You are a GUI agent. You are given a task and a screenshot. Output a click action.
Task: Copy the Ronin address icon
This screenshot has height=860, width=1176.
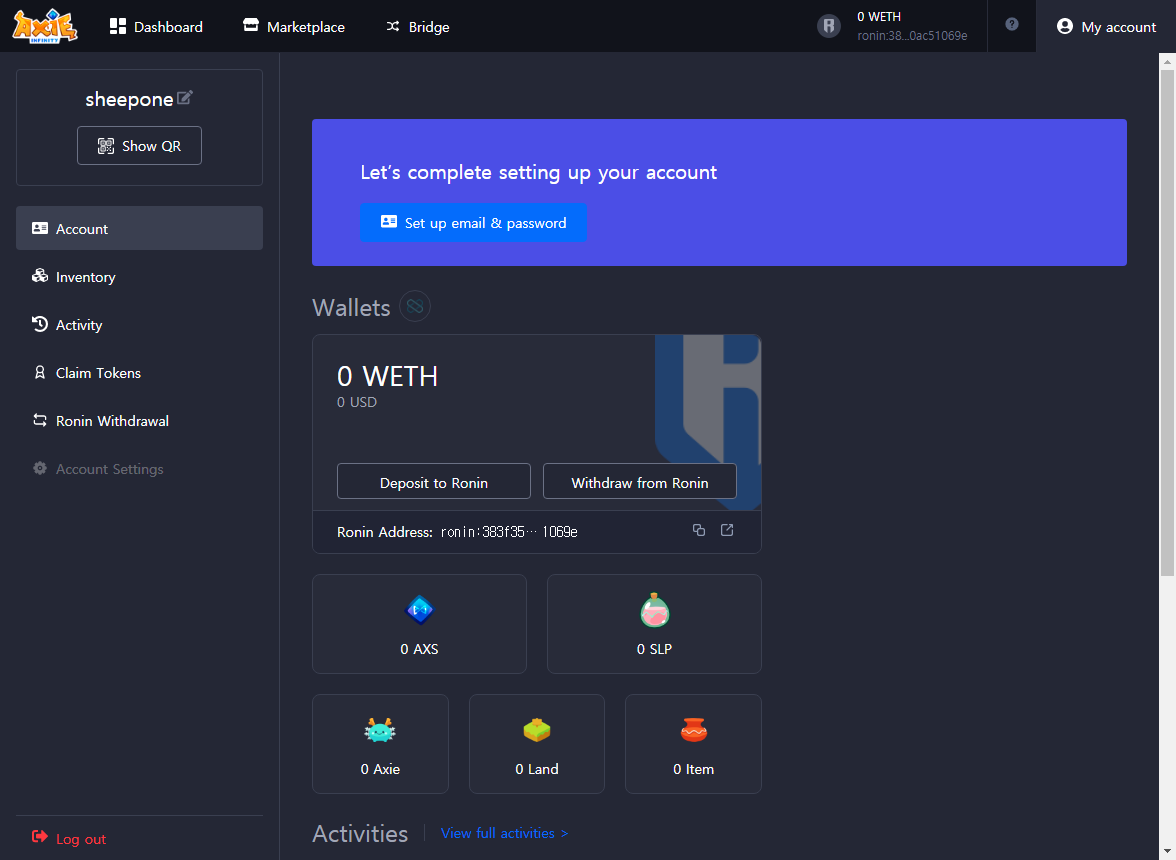pyautogui.click(x=699, y=530)
